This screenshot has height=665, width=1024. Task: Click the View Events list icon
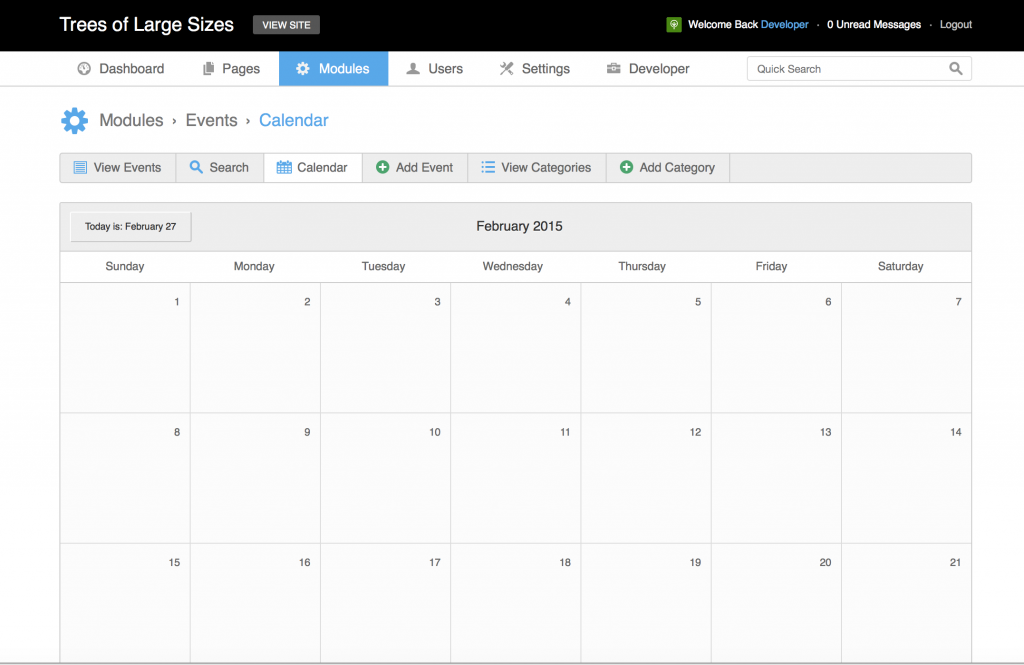click(80, 168)
